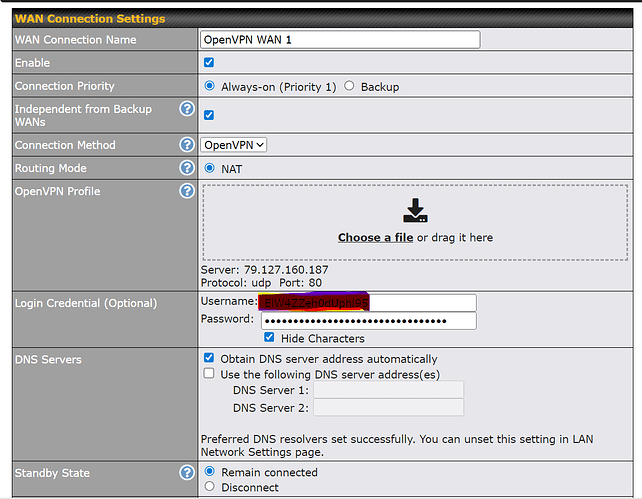
Task: Click the file upload download-arrow icon
Action: coord(415,211)
